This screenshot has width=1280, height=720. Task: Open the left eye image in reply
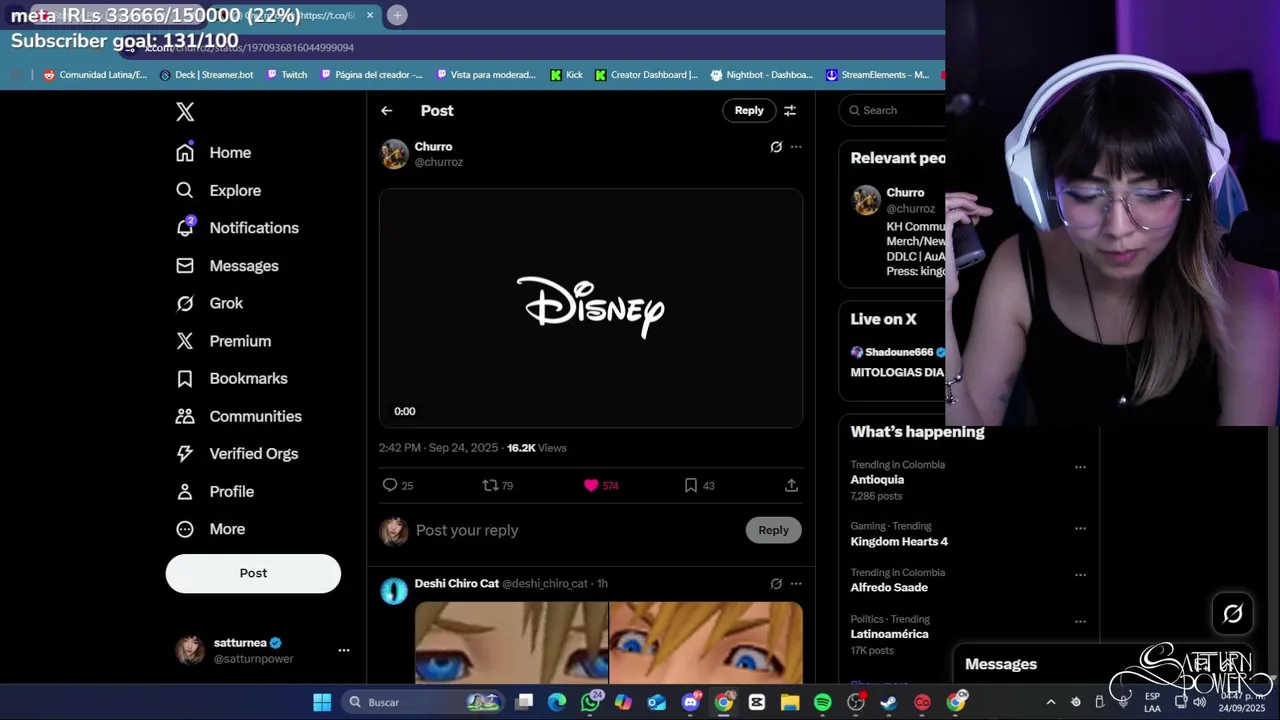pyautogui.click(x=511, y=642)
